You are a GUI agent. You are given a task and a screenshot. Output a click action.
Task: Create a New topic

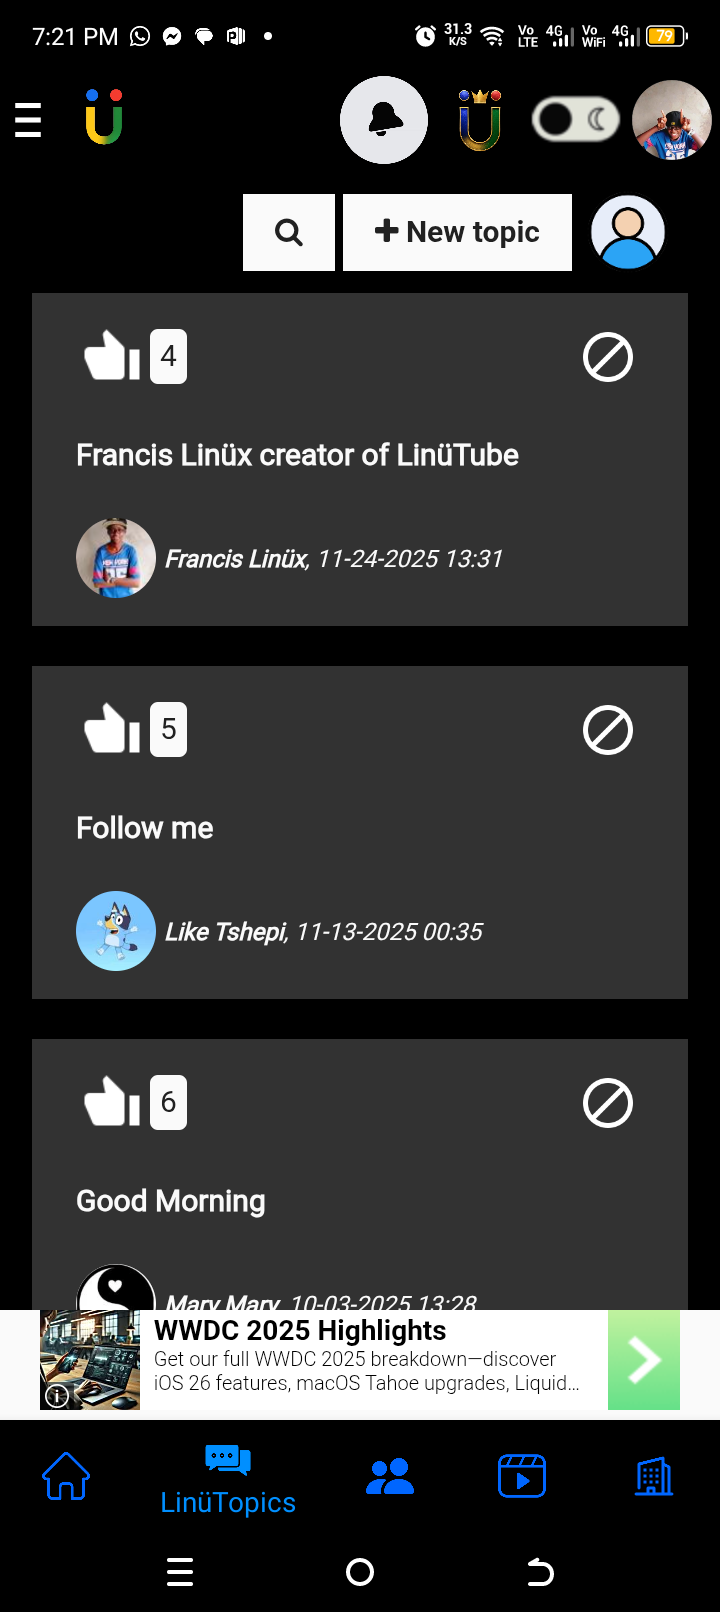[x=457, y=232]
